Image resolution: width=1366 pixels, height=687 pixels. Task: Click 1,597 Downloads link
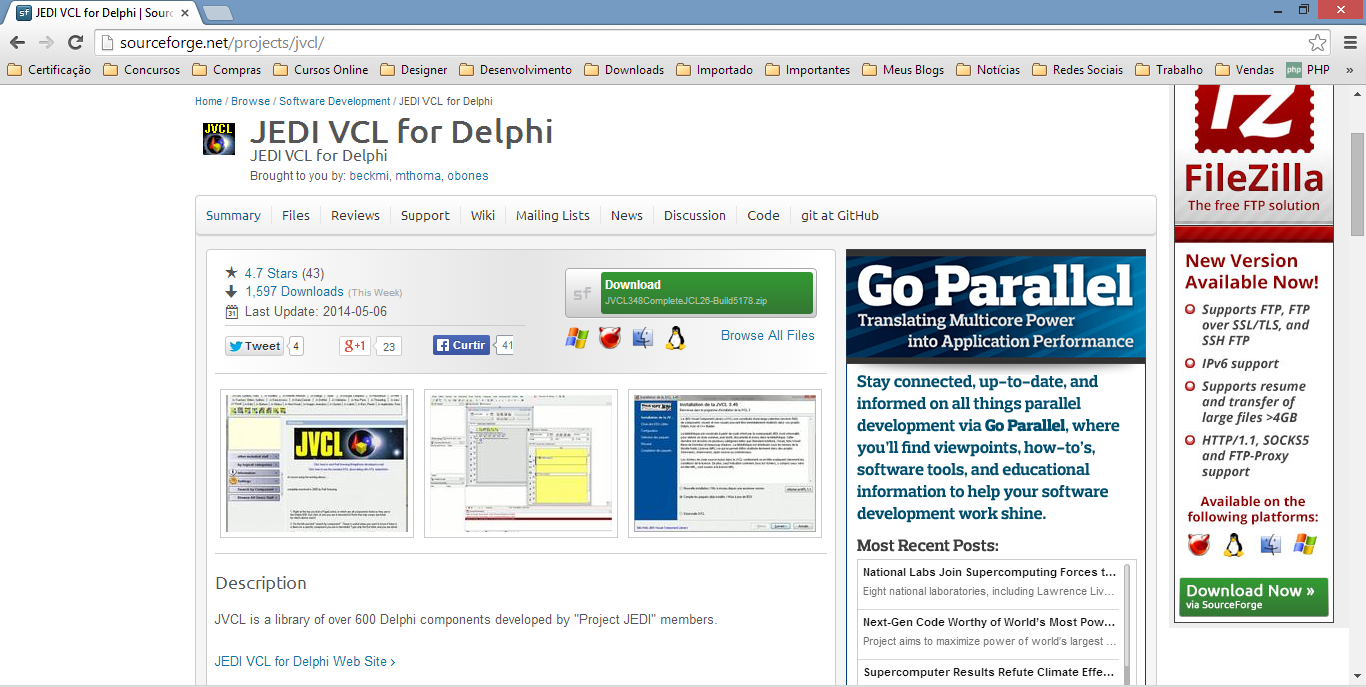tap(294, 291)
